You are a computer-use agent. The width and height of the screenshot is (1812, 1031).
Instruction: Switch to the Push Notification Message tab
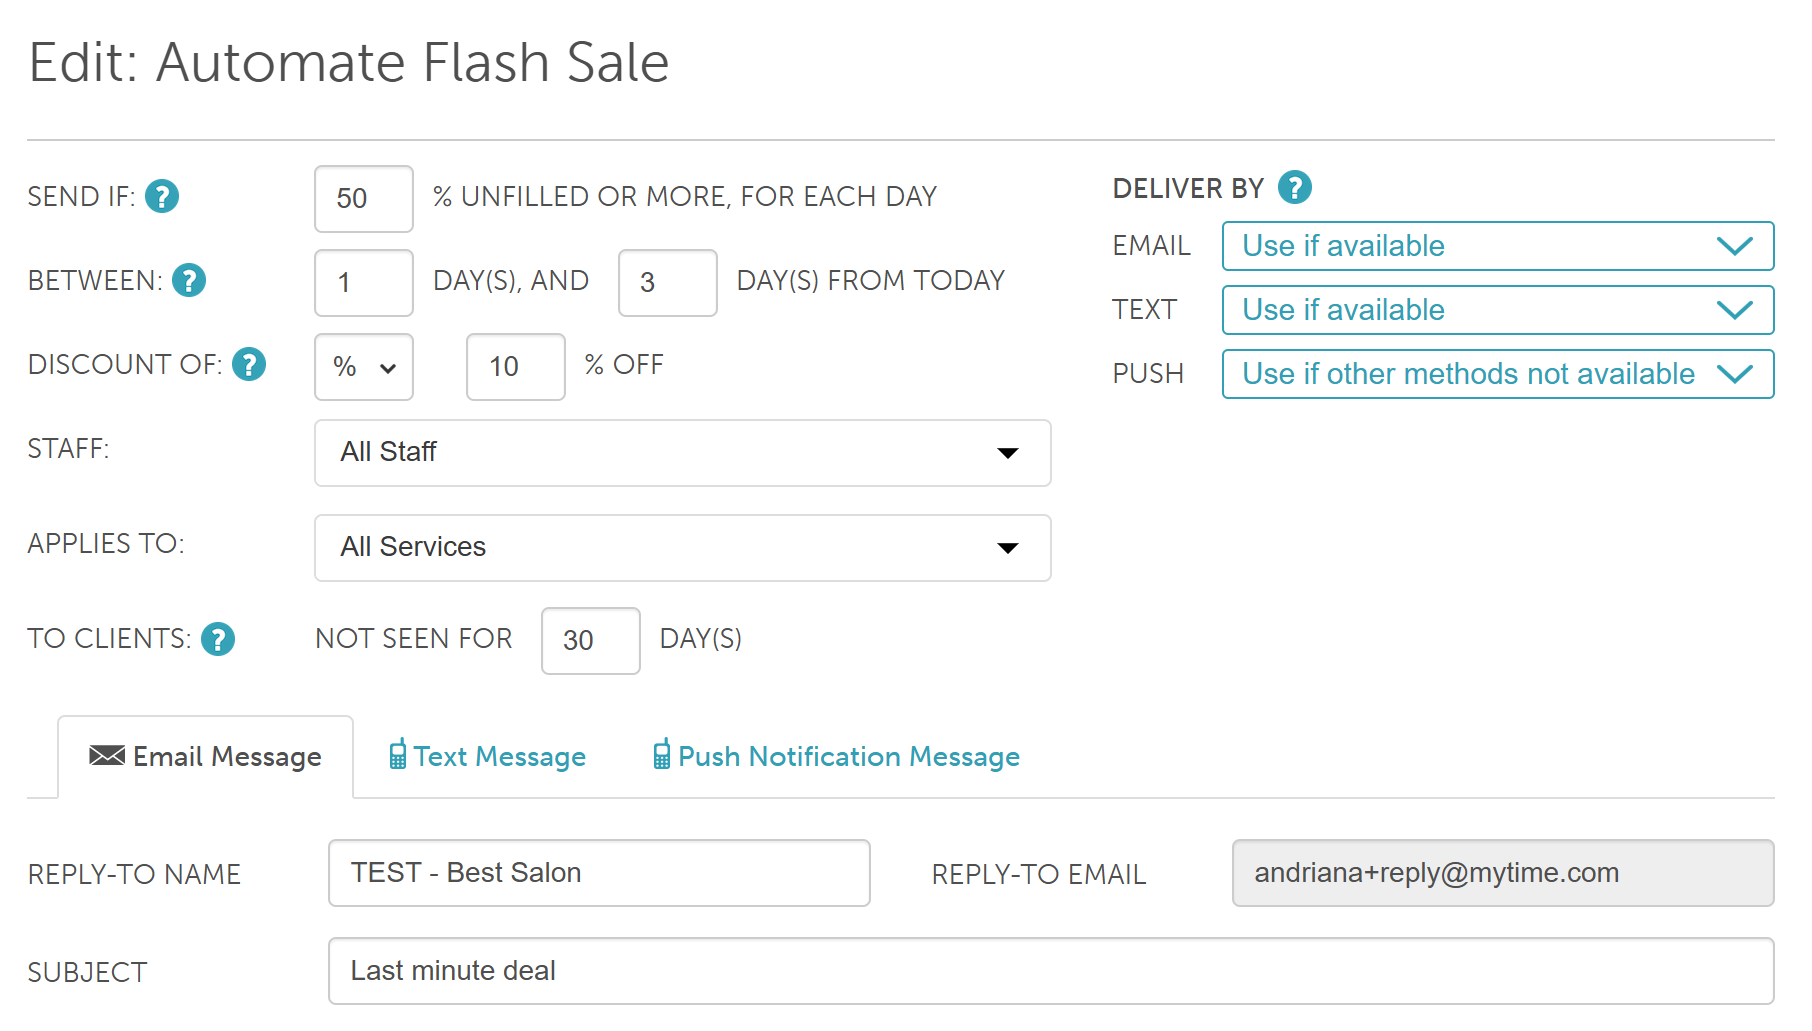point(848,757)
